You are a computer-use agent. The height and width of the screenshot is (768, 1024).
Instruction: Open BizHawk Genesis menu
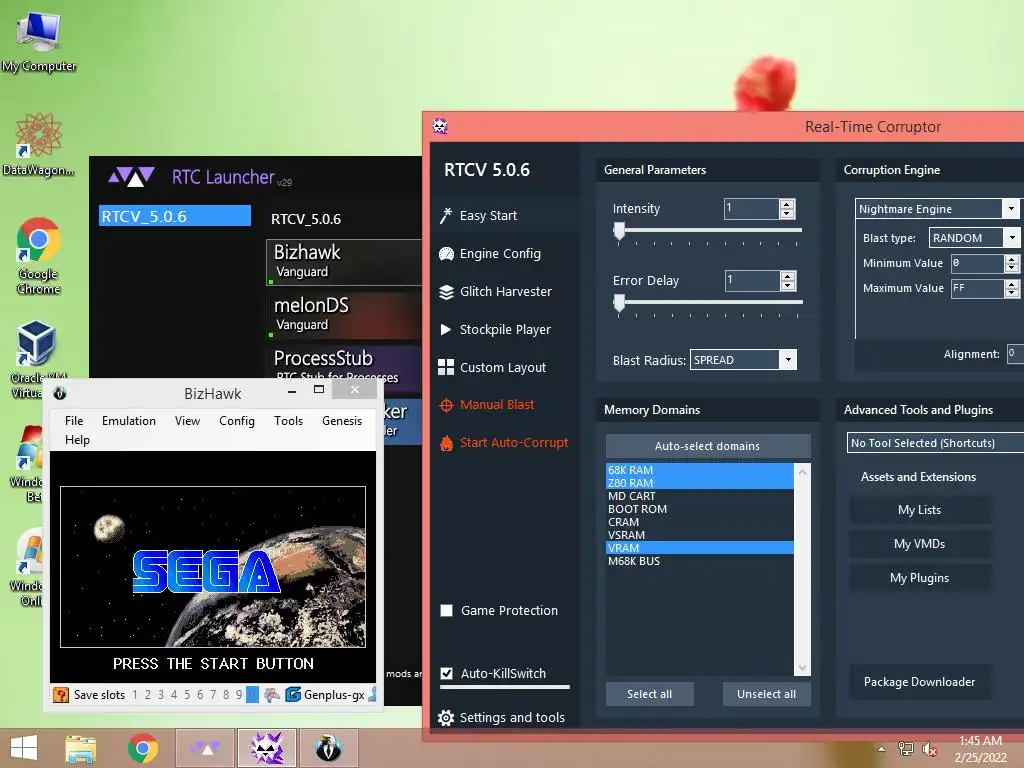point(342,421)
